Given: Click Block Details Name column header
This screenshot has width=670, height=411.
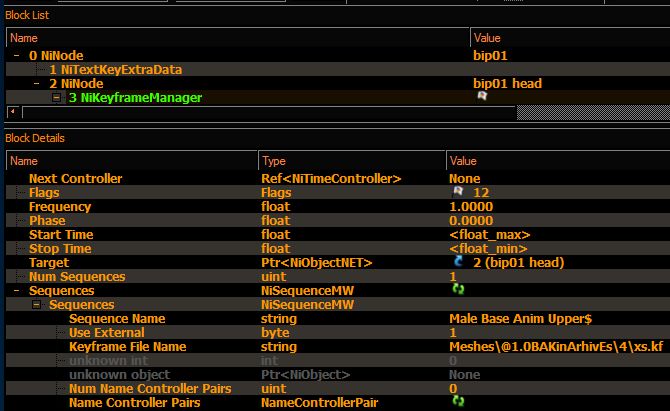Looking at the screenshot, I should (x=132, y=161).
